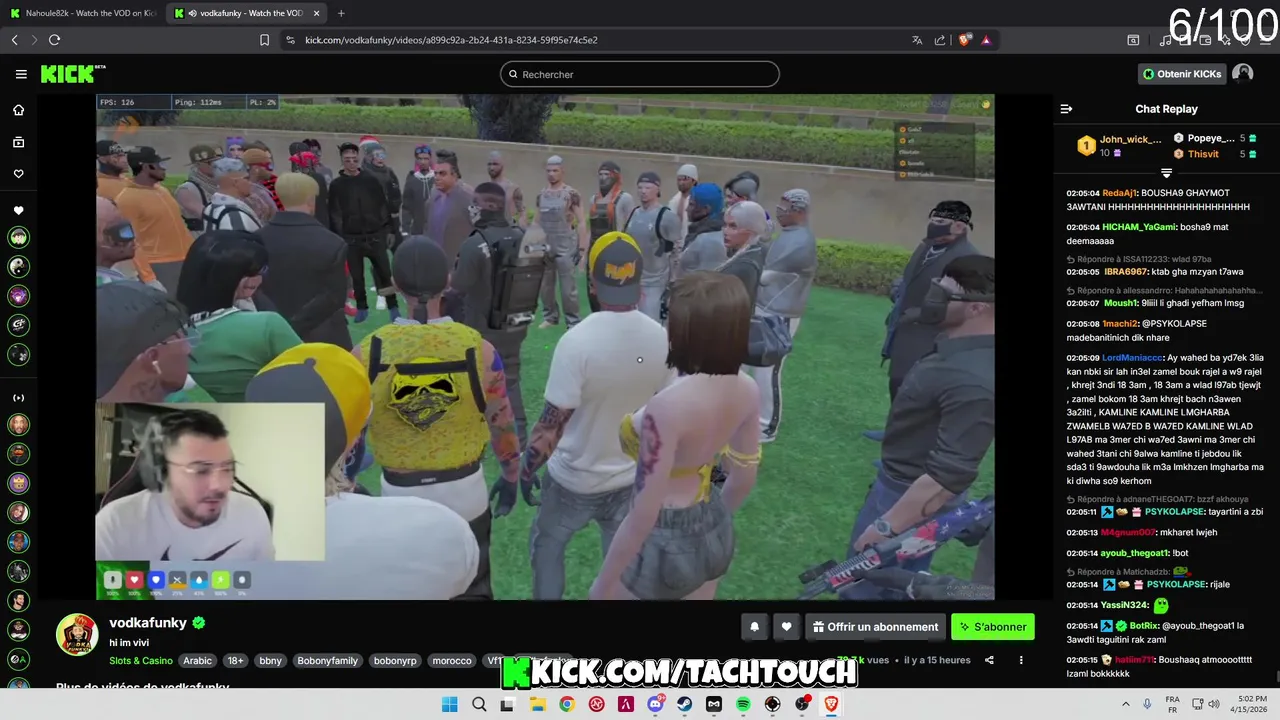Expand the chat leaderboard chevron

1166,173
